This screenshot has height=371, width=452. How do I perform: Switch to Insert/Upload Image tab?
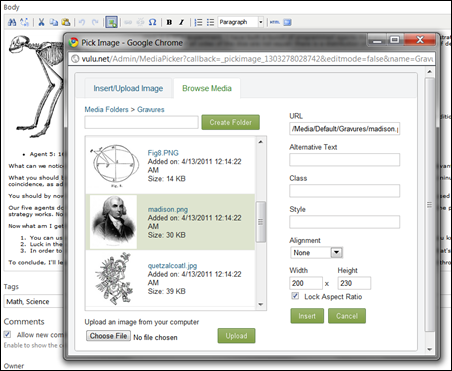(128, 88)
